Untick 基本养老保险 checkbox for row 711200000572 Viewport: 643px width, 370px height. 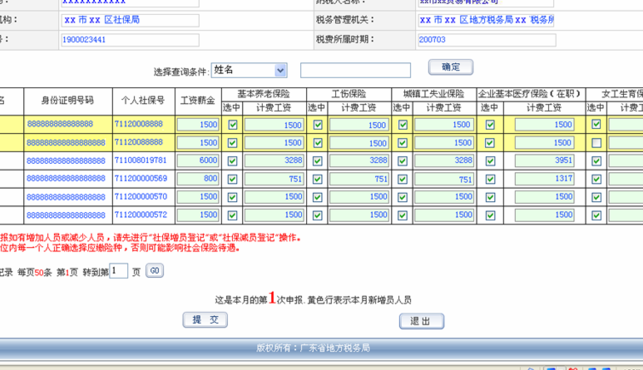(x=233, y=215)
